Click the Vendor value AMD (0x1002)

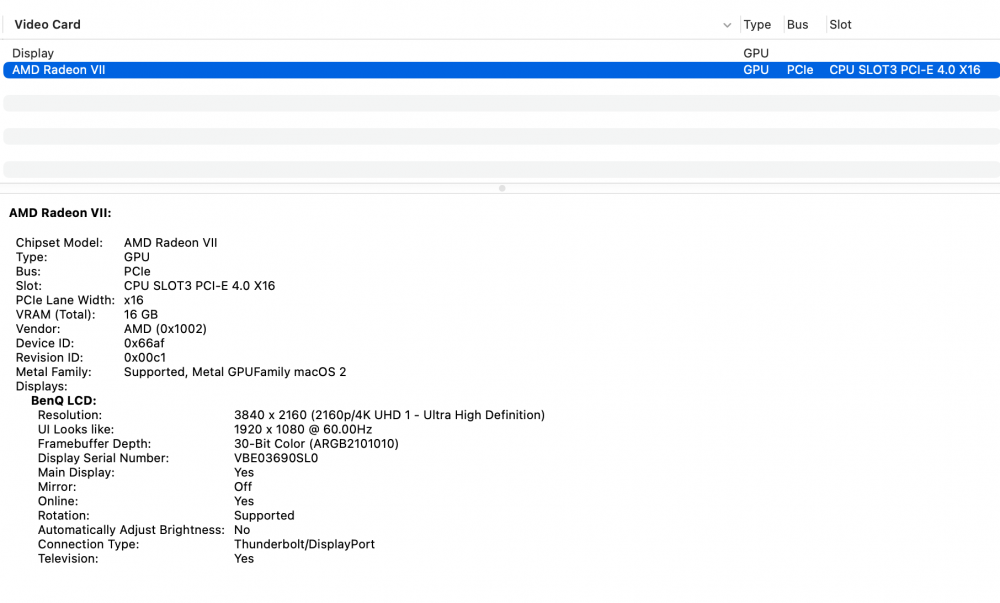pos(165,329)
